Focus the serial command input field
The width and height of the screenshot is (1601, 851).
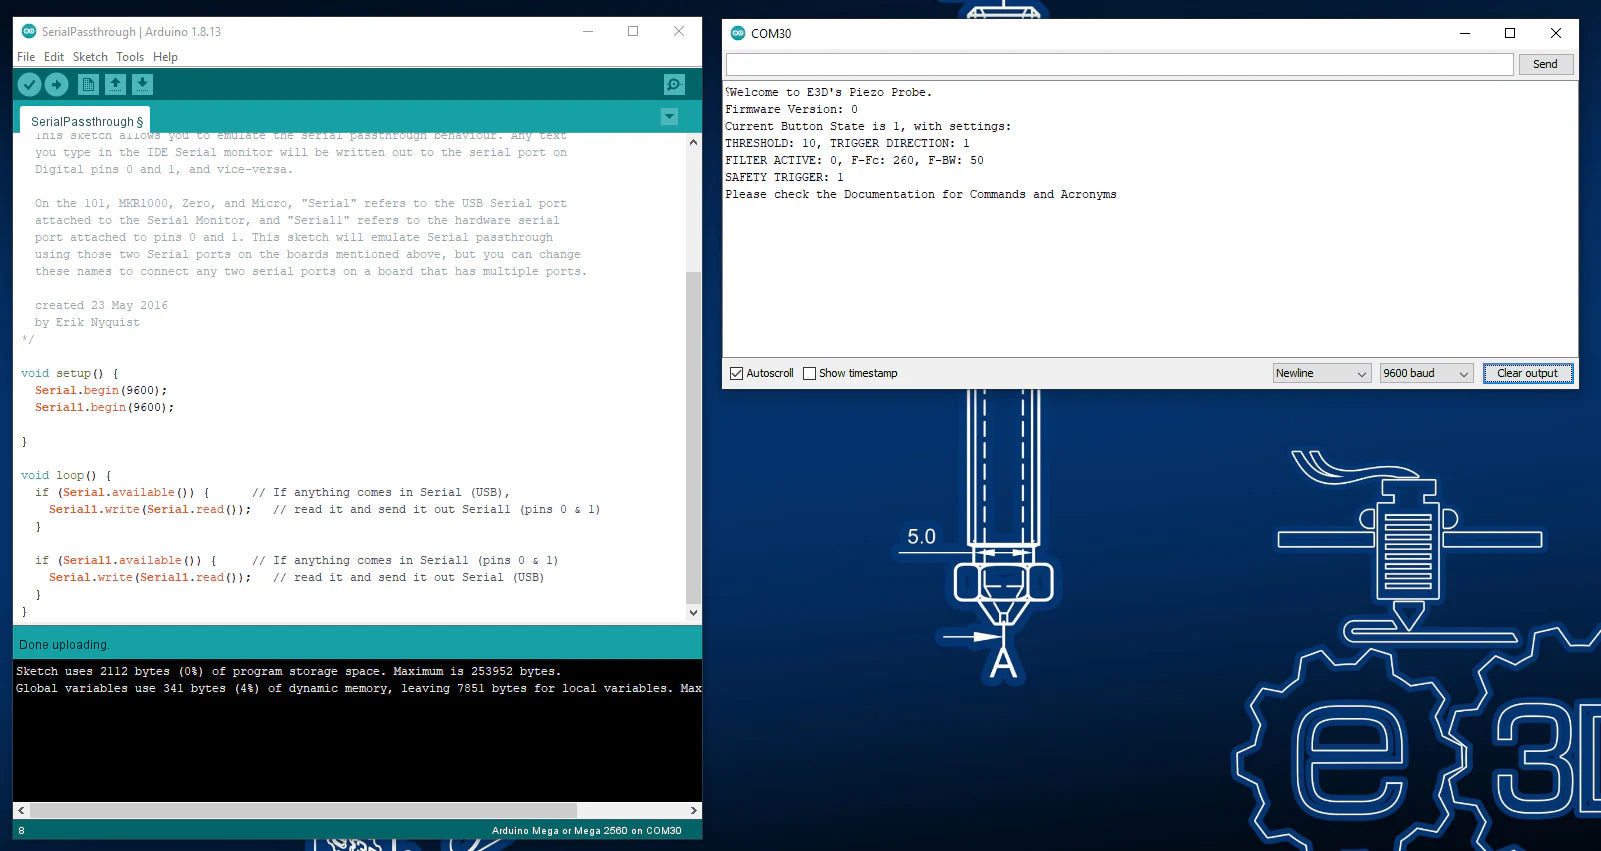tap(1119, 64)
